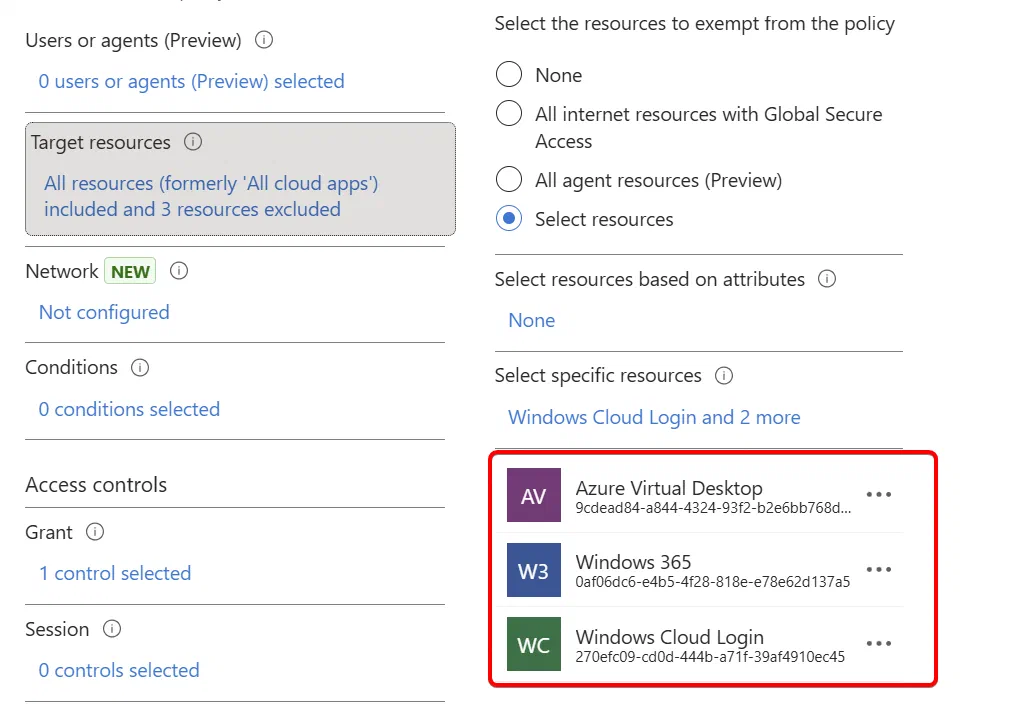Screen dimensions: 1010x708
Task: Click the Access controls heading
Action: [x=96, y=484]
